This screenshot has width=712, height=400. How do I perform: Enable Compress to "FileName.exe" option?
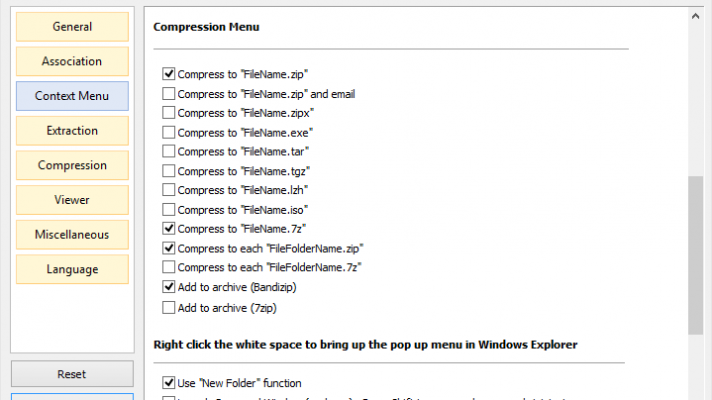coord(169,132)
